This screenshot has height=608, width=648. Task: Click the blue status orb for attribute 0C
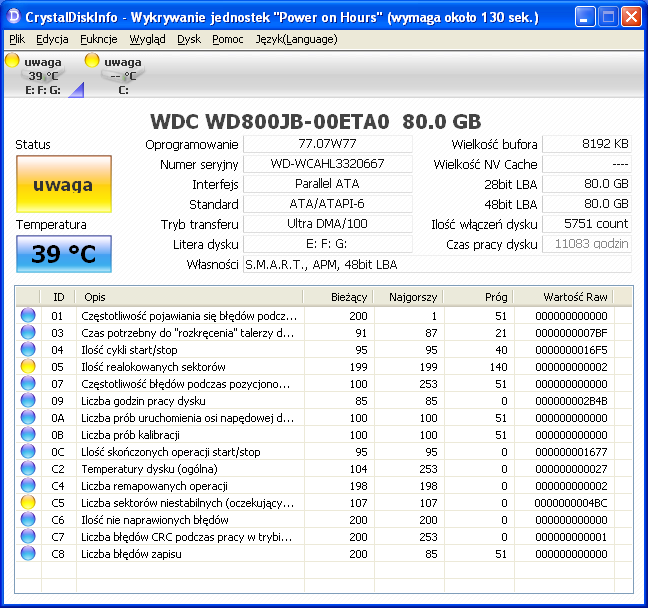click(28, 451)
